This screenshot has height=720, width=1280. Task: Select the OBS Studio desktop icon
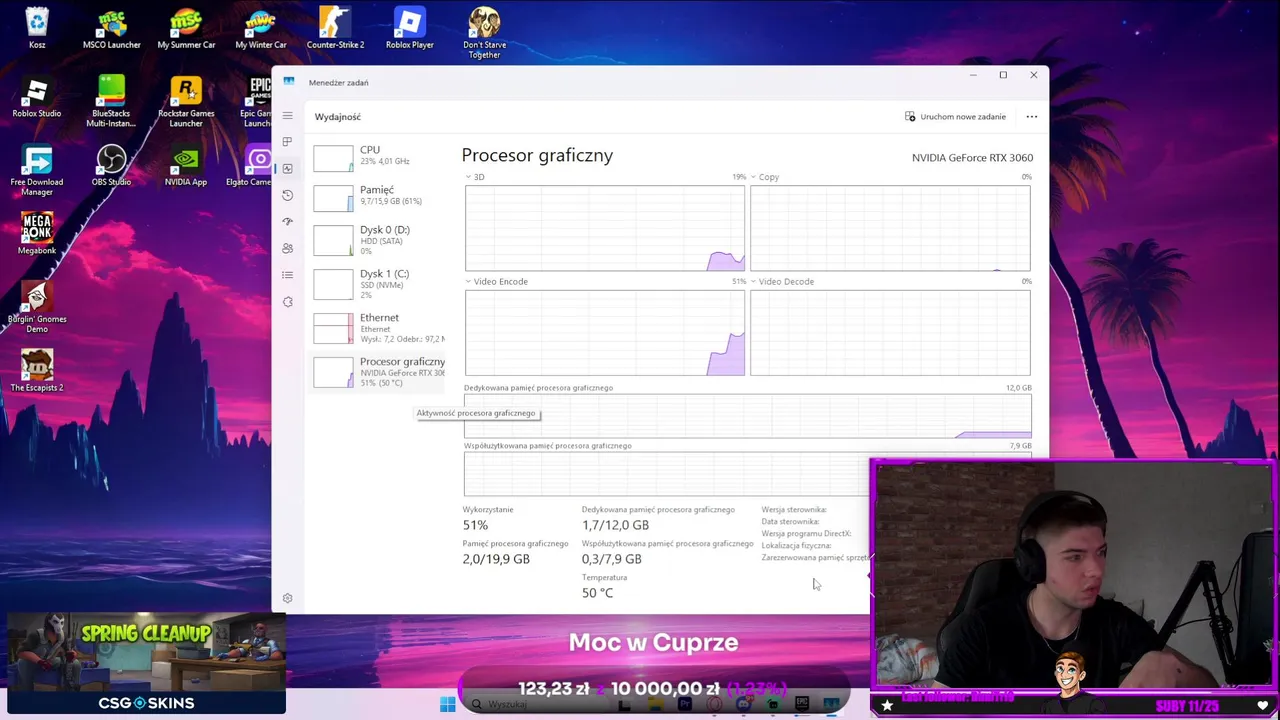tap(111, 166)
